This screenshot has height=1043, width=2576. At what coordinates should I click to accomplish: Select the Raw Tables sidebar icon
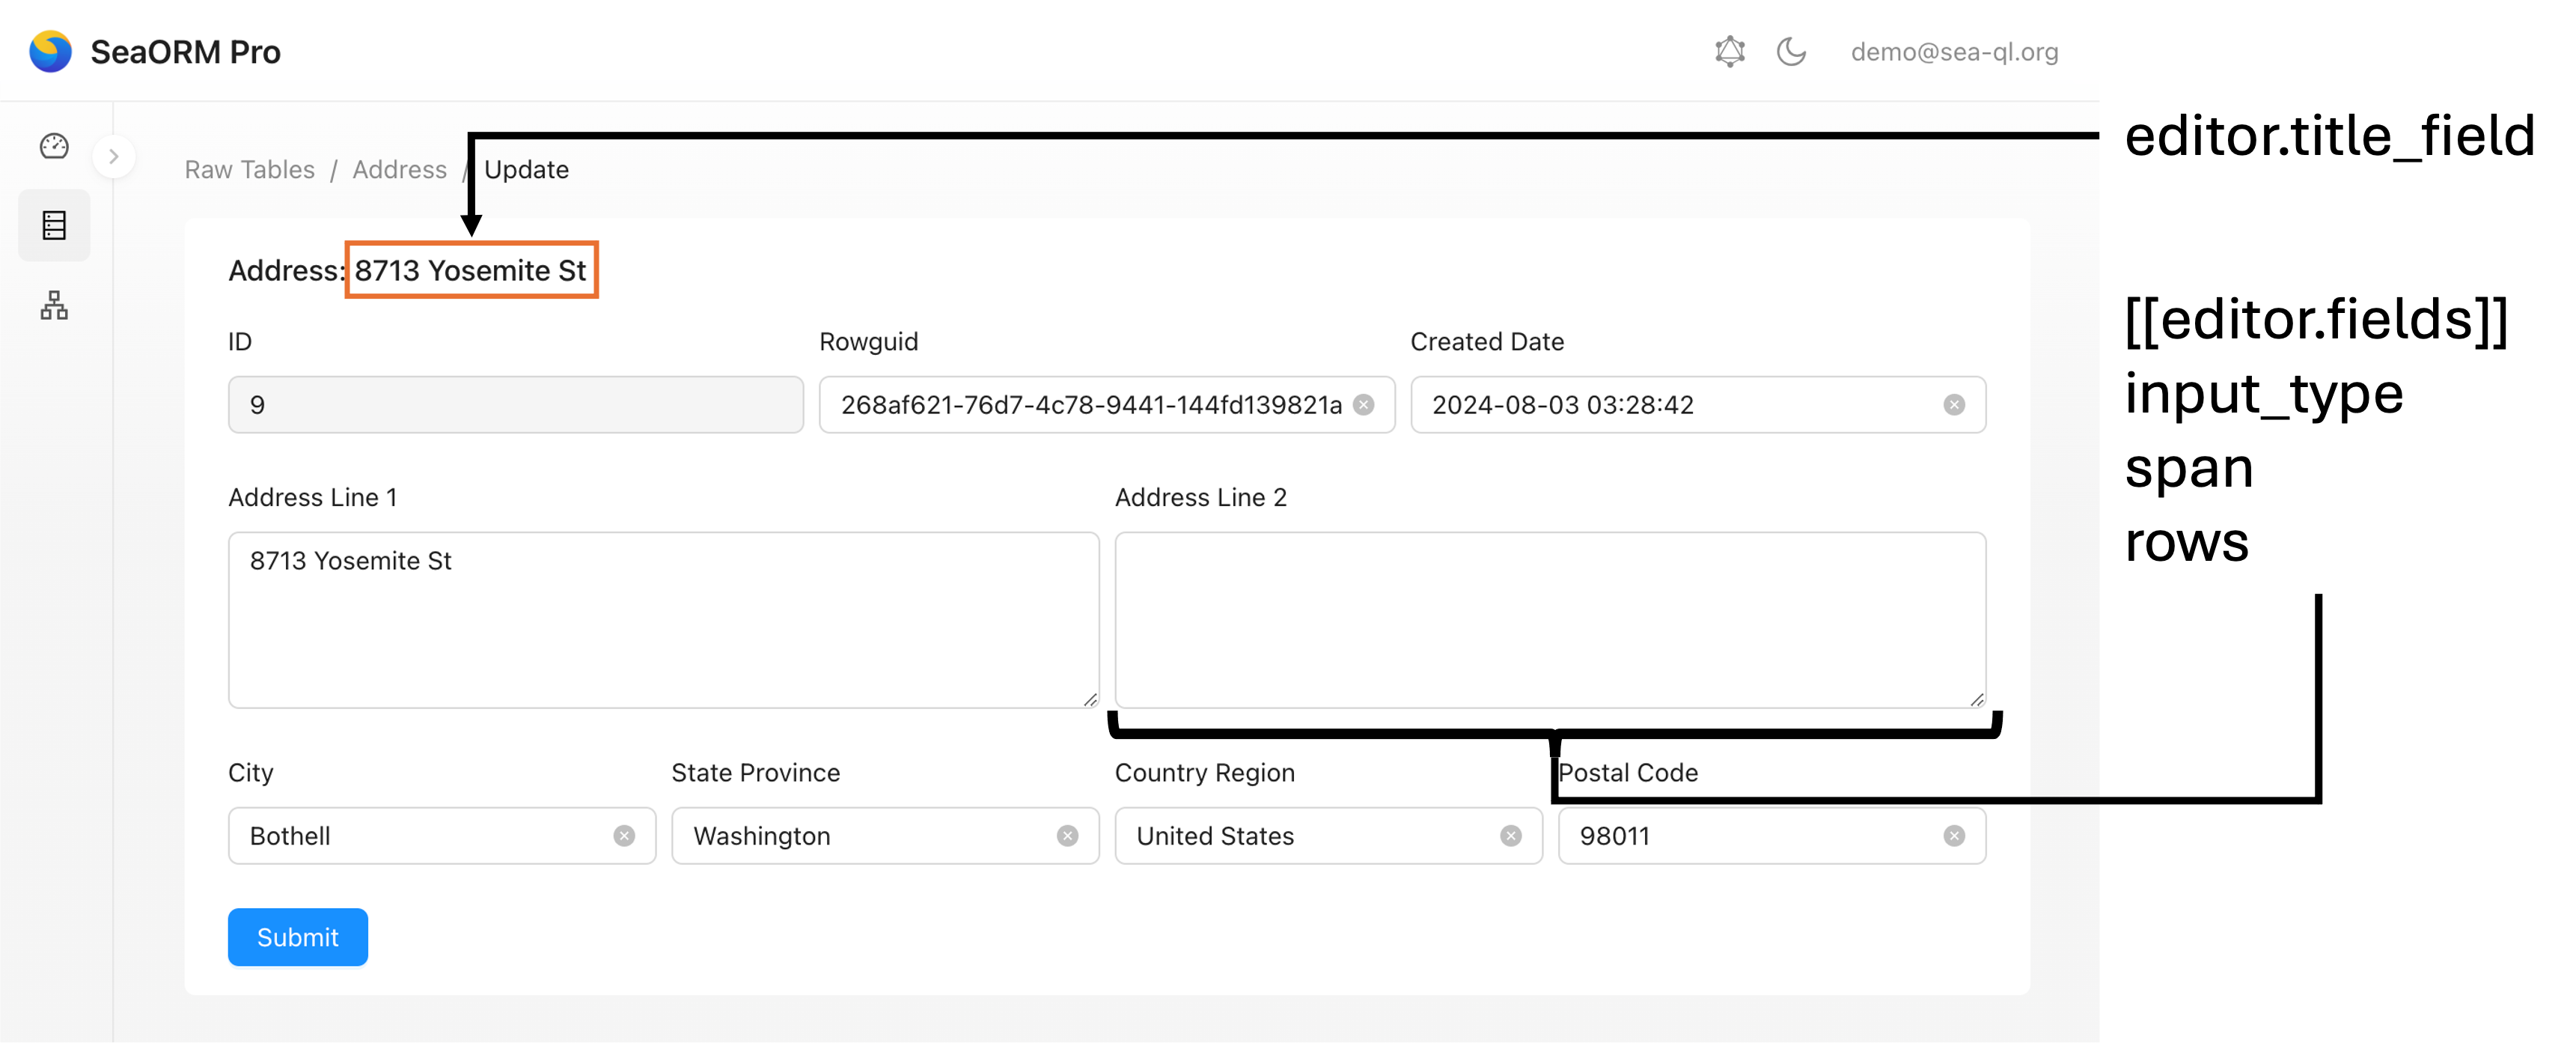(54, 226)
